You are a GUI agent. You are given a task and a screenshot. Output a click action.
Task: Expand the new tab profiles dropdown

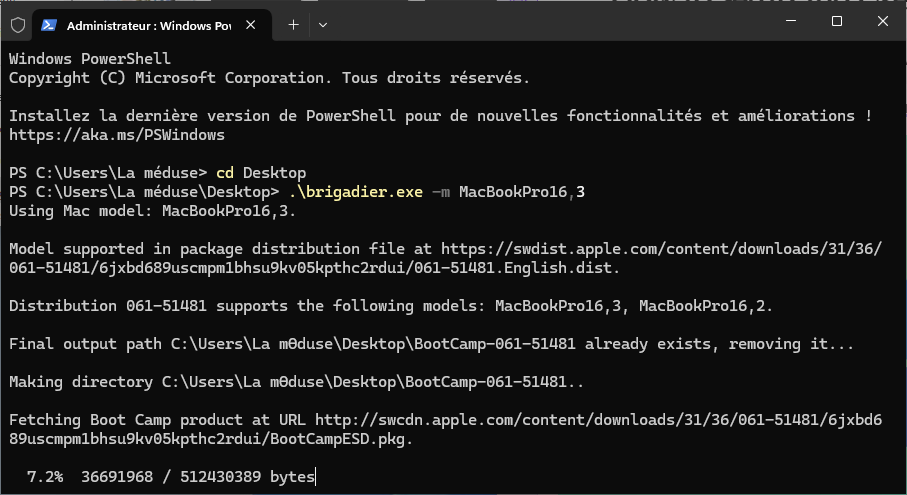323,25
